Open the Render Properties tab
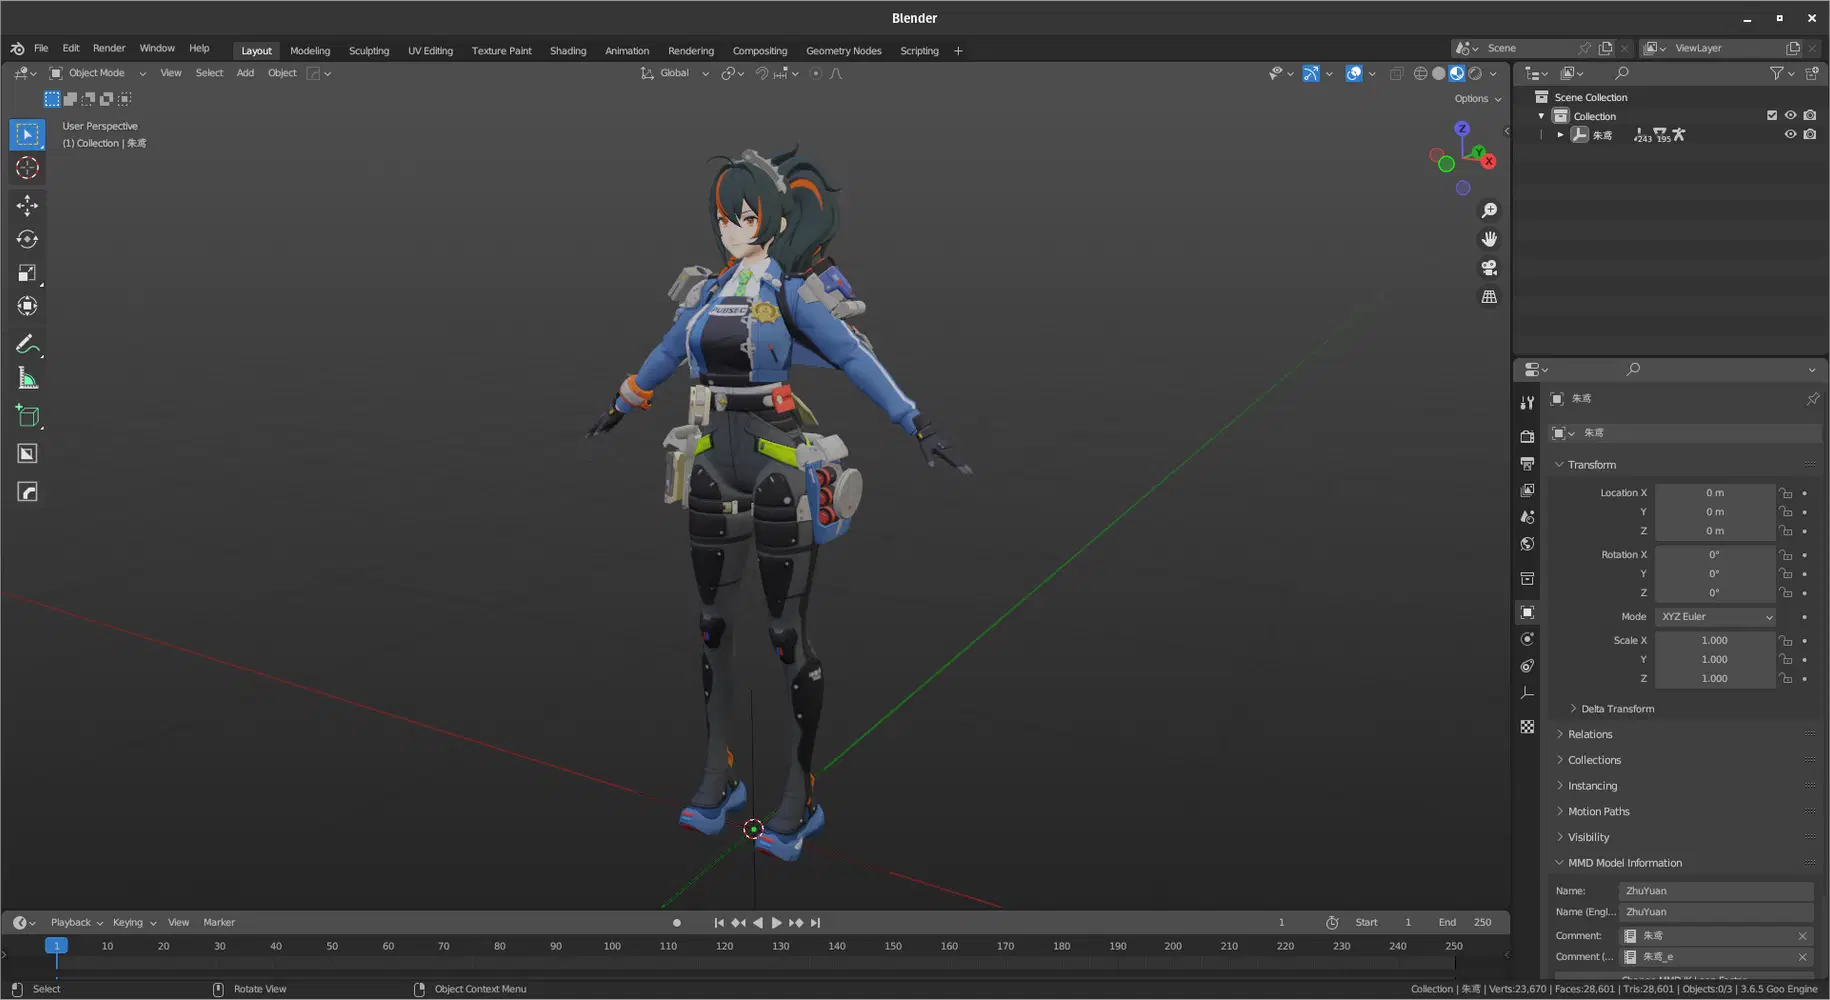This screenshot has width=1830, height=1000. click(x=1527, y=435)
